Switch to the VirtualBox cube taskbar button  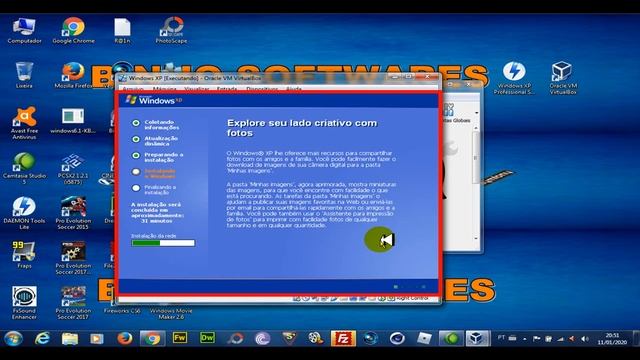point(477,338)
